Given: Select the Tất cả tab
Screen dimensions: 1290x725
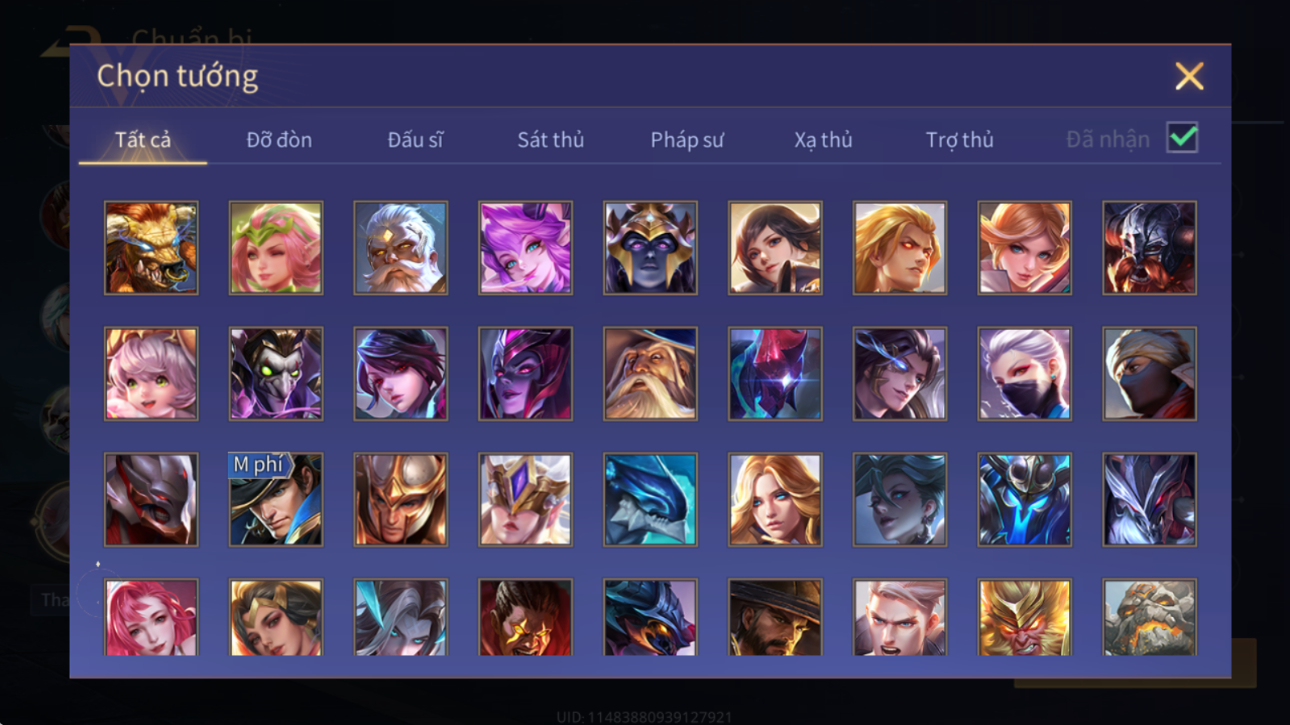Looking at the screenshot, I should point(143,140).
